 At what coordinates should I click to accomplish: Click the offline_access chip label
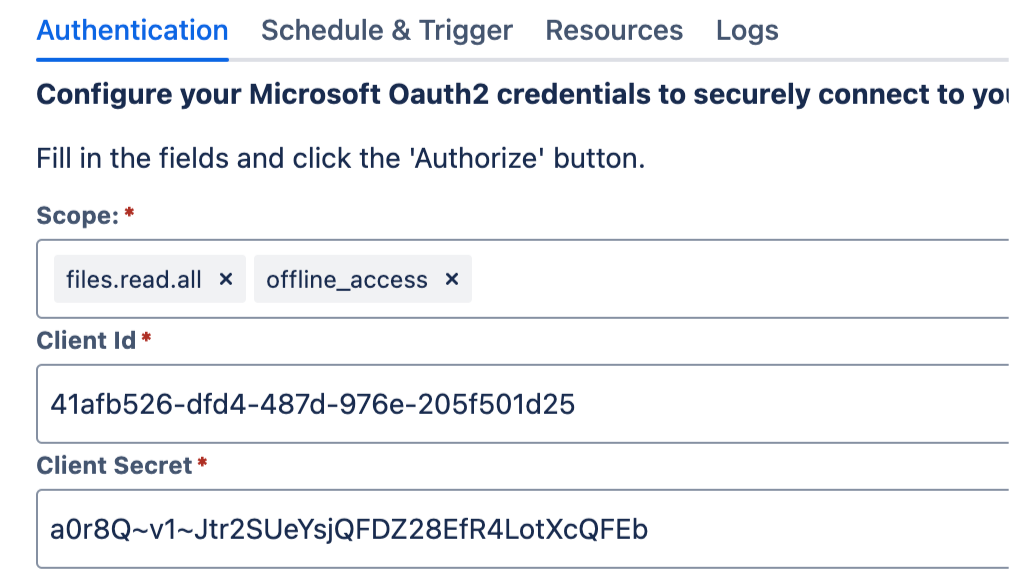pyautogui.click(x=347, y=280)
